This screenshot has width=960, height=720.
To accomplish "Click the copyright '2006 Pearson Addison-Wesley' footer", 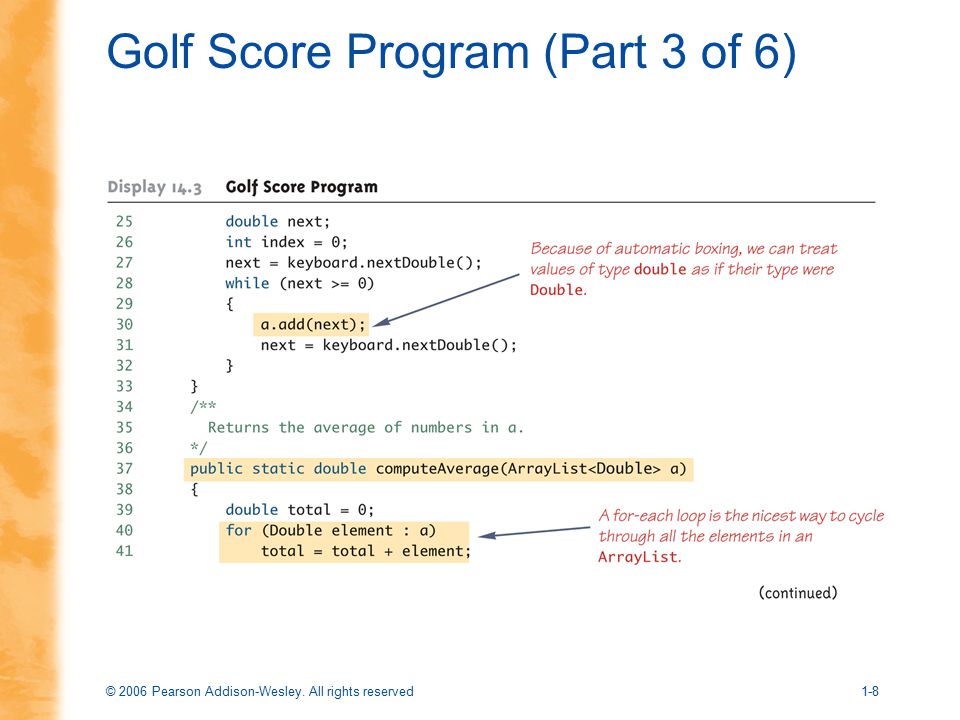I will coord(260,691).
